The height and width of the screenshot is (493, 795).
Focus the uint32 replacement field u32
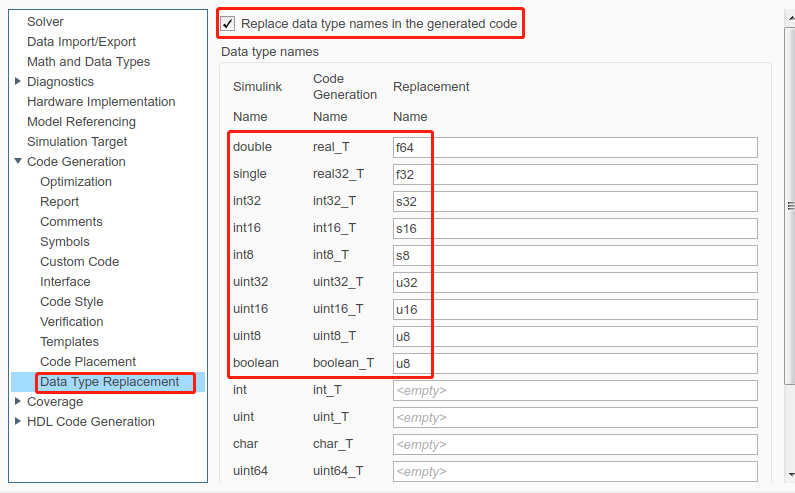(x=575, y=283)
